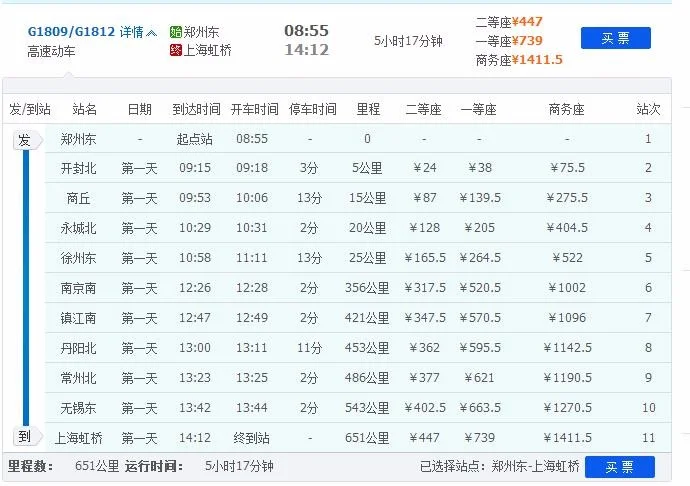Click the 到 arrival marker

(x=26, y=436)
